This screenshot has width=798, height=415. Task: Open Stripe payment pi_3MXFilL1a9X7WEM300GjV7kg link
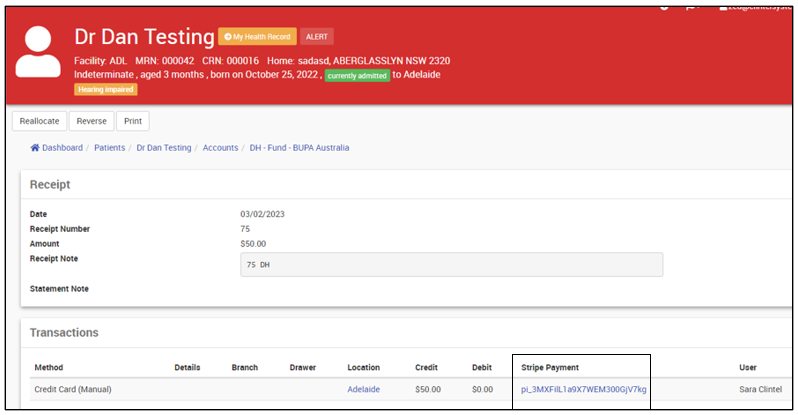pos(584,389)
